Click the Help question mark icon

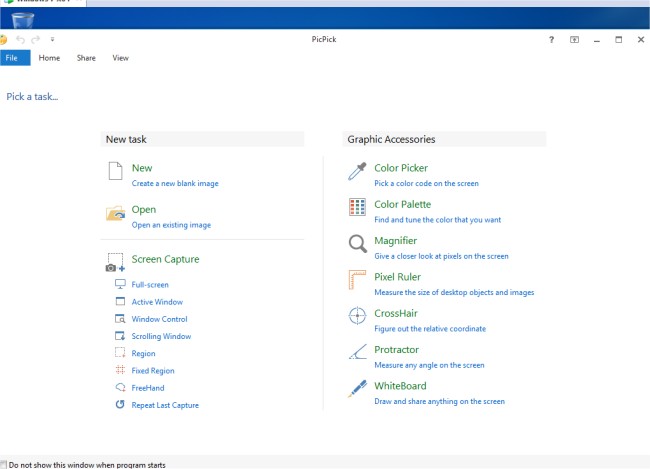click(x=551, y=39)
